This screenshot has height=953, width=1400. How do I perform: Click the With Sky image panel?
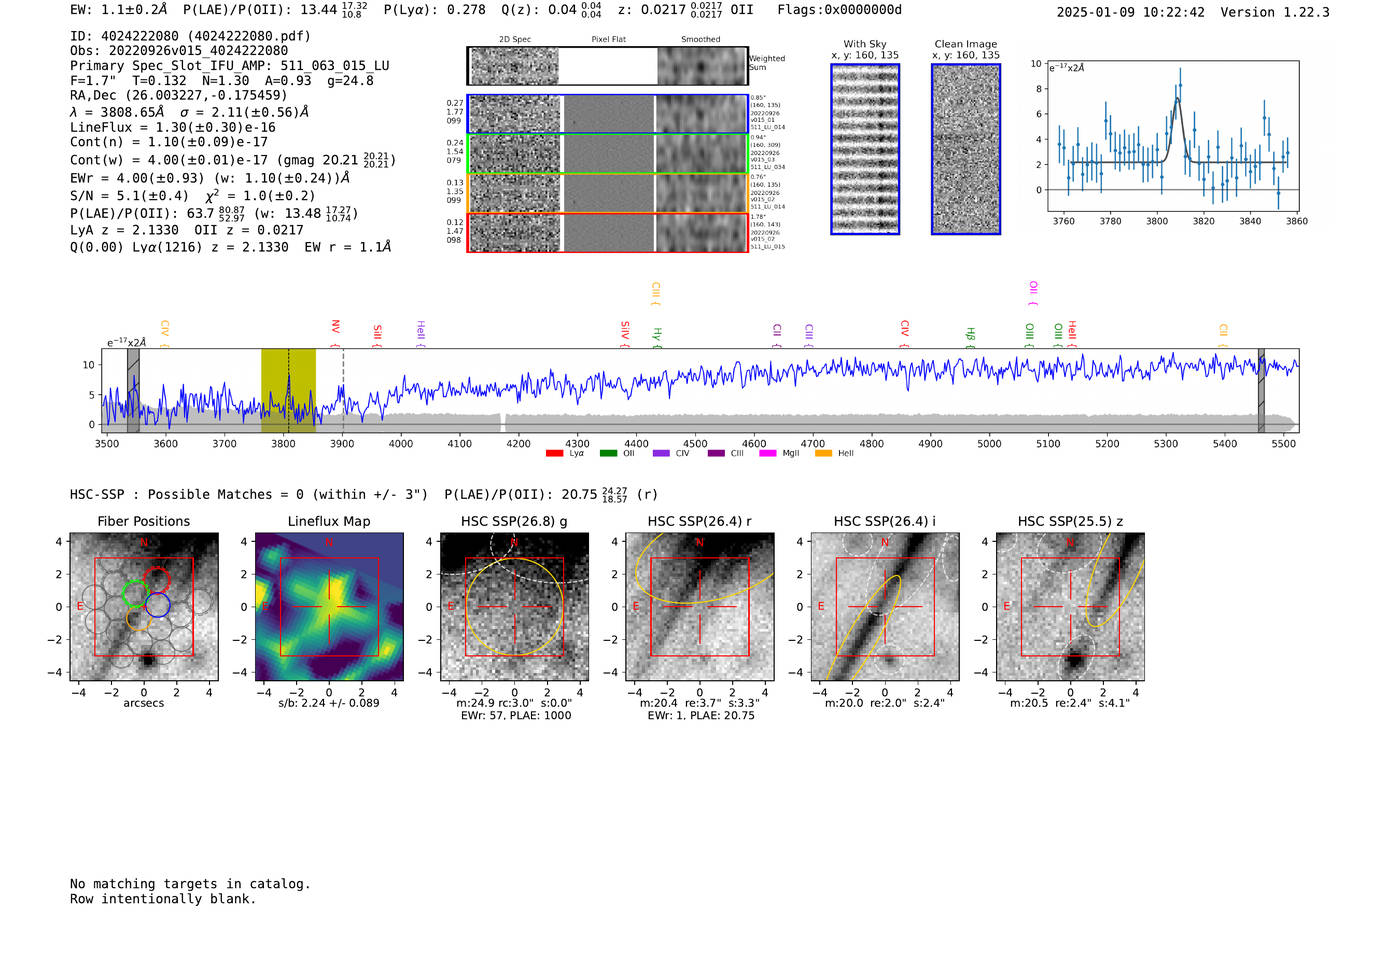pos(865,149)
